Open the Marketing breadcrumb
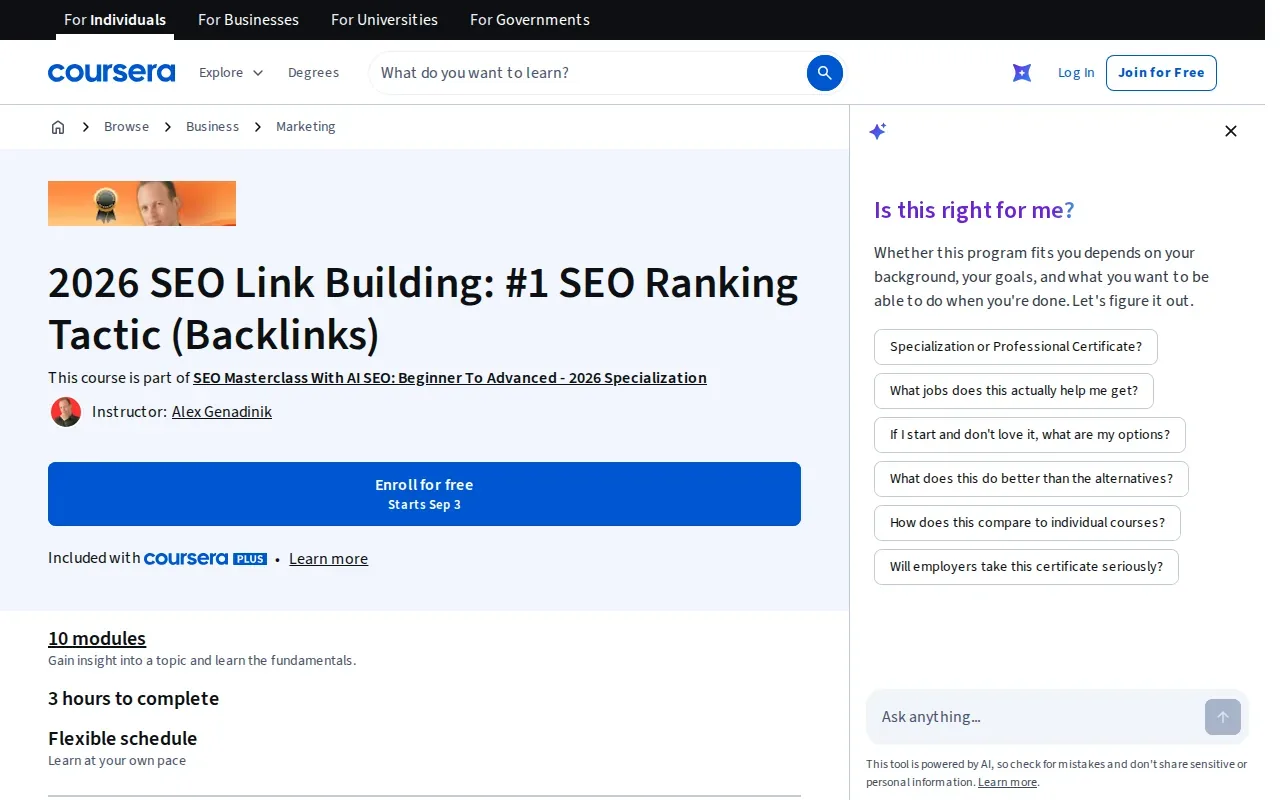The height and width of the screenshot is (800, 1280). (x=306, y=127)
